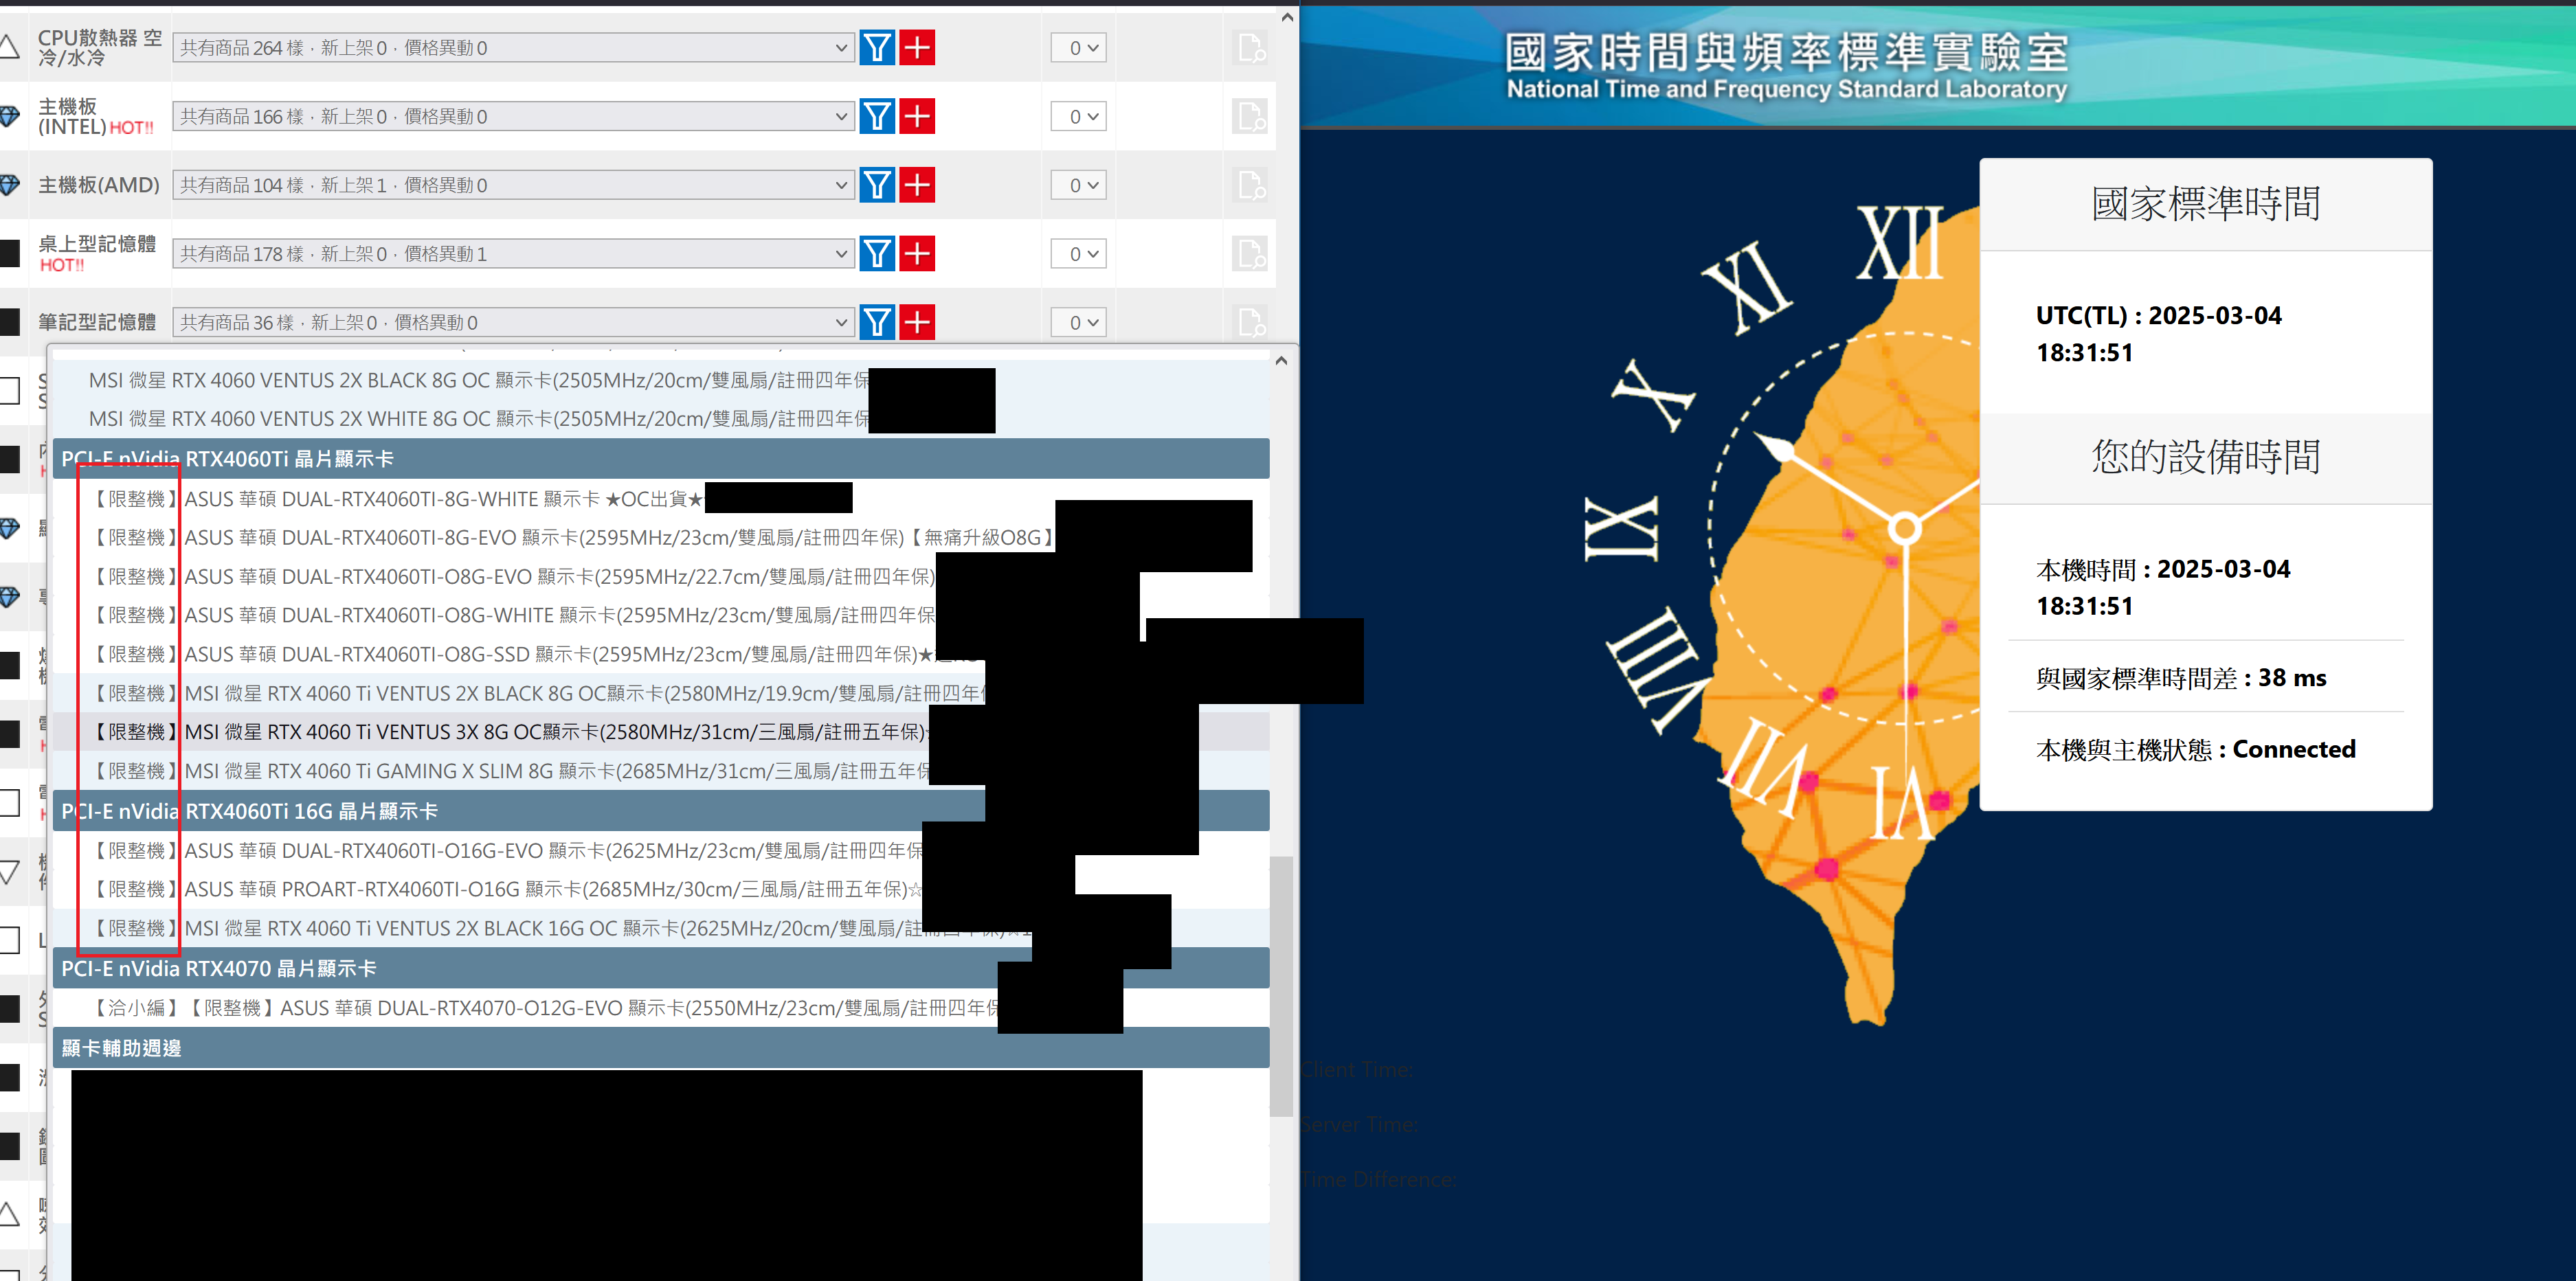Select ASUS DUAL-RTX4060TI-O8G-SSD option
Screen dimensions: 2576x1281
coord(661,654)
